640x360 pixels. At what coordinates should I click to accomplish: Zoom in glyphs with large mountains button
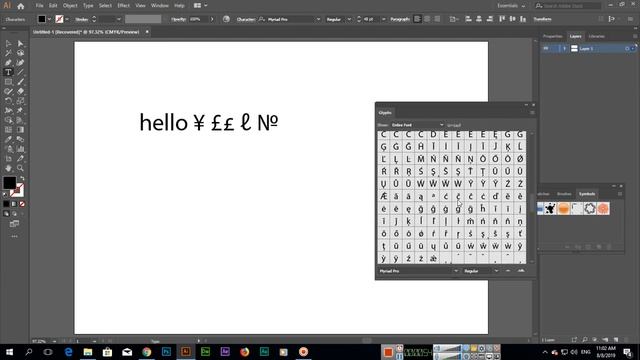(x=521, y=271)
